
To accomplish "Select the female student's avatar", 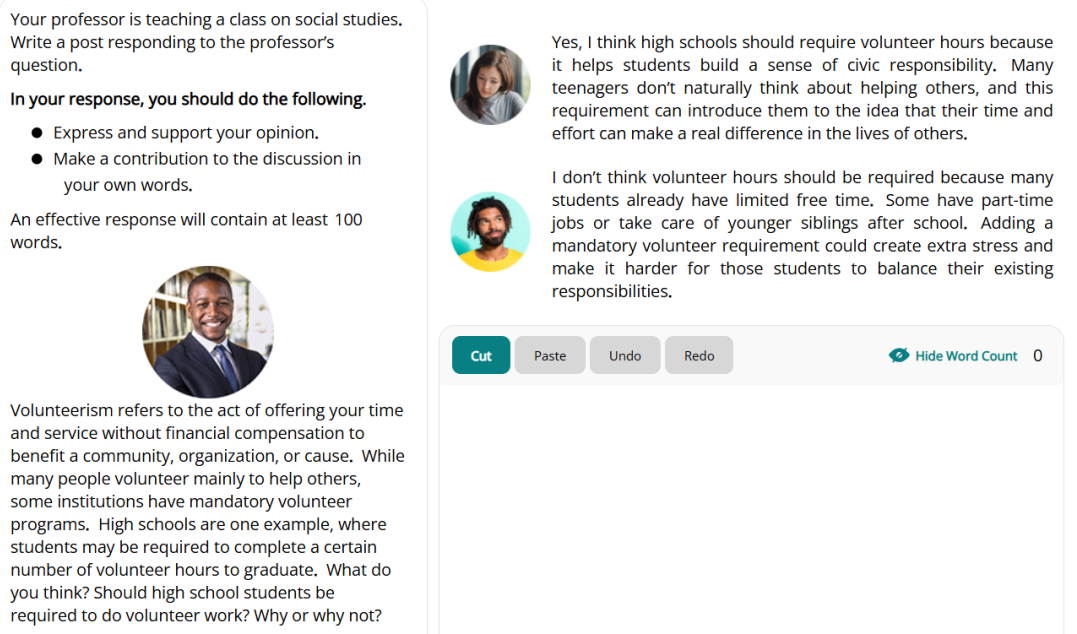I will pos(490,85).
